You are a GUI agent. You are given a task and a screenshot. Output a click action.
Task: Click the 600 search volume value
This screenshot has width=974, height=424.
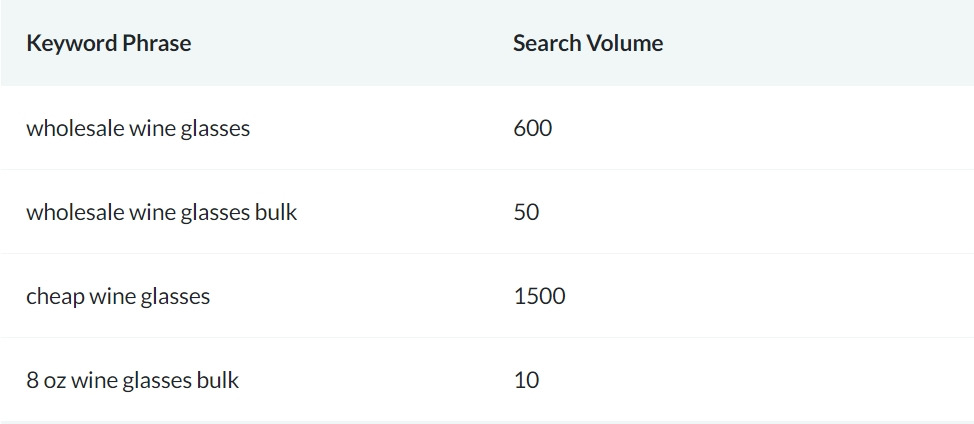(532, 128)
